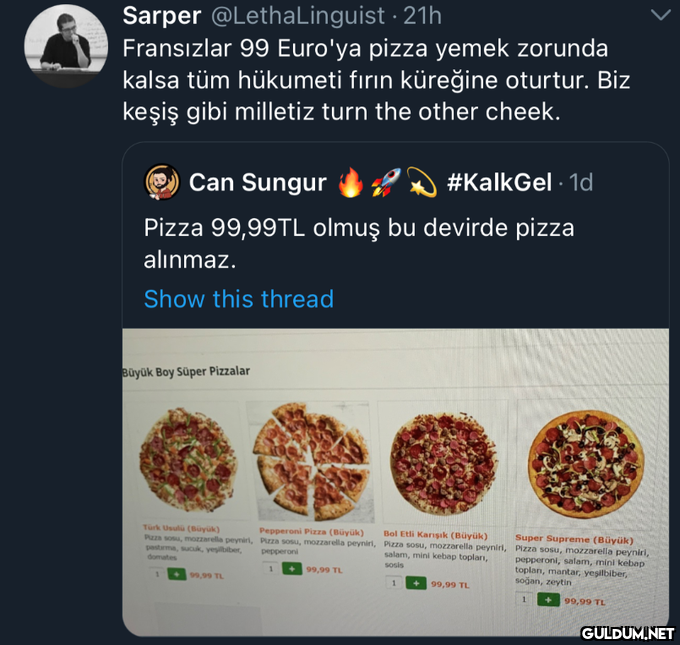Click the Super Supreme quantity box
The height and width of the screenshot is (645, 680).
tap(525, 600)
